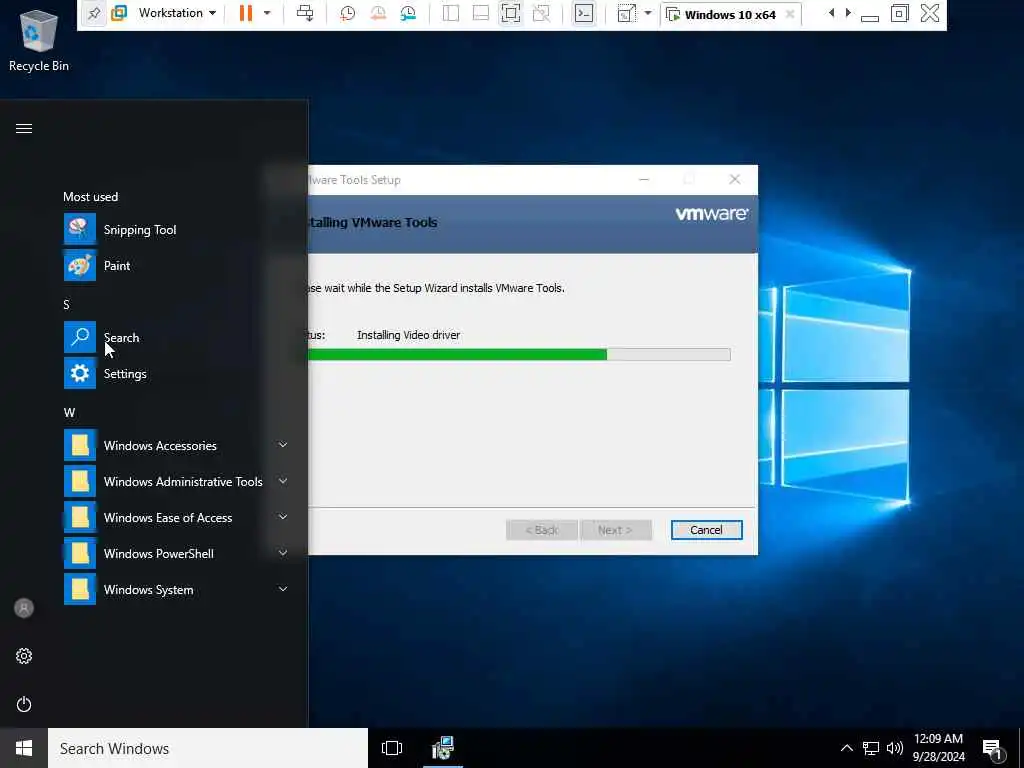Click the Send Ctrl+Alt+Del toolbar icon
Viewport: 1024px width, 768px height.
305,13
